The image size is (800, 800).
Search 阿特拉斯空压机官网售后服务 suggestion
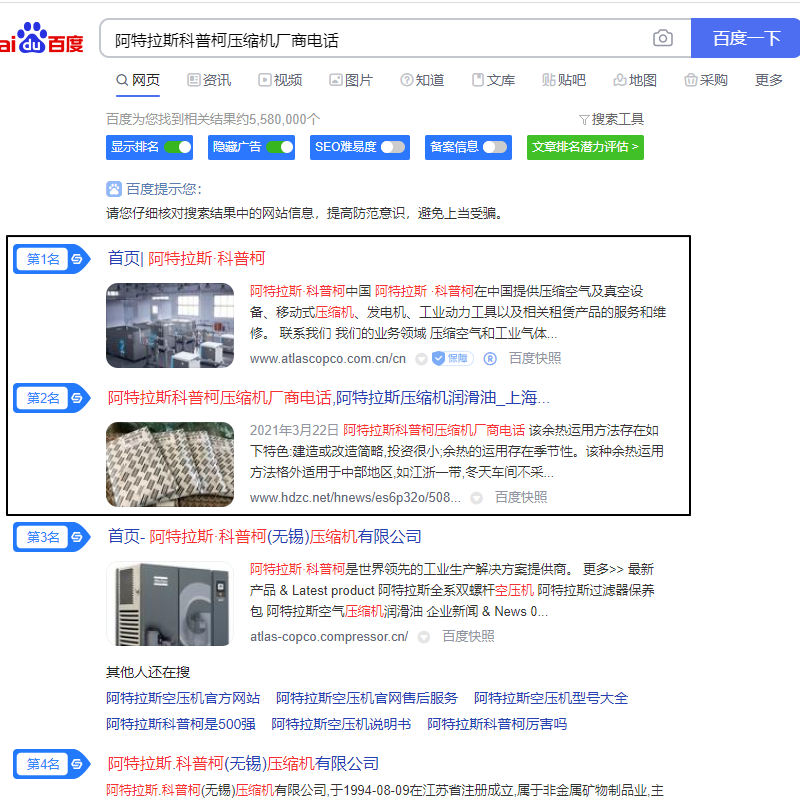pyautogui.click(x=367, y=698)
